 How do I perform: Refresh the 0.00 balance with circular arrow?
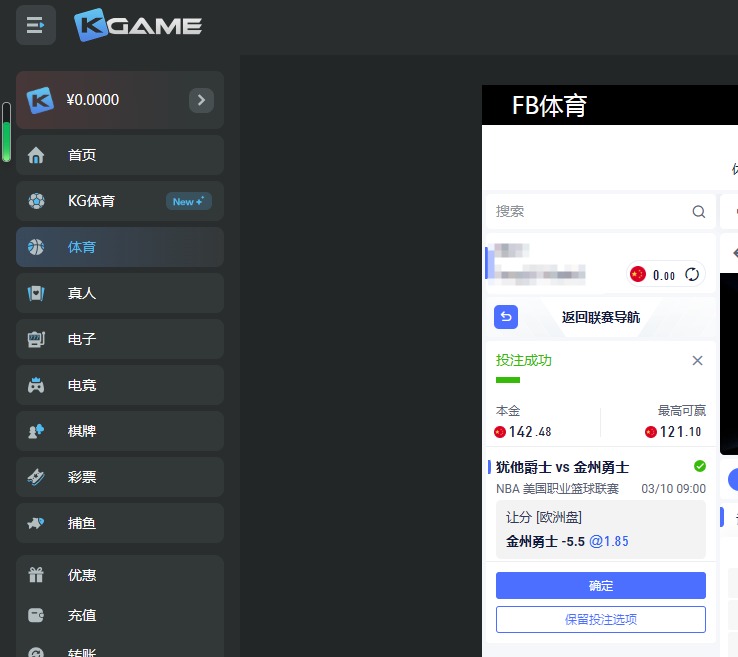pos(692,274)
